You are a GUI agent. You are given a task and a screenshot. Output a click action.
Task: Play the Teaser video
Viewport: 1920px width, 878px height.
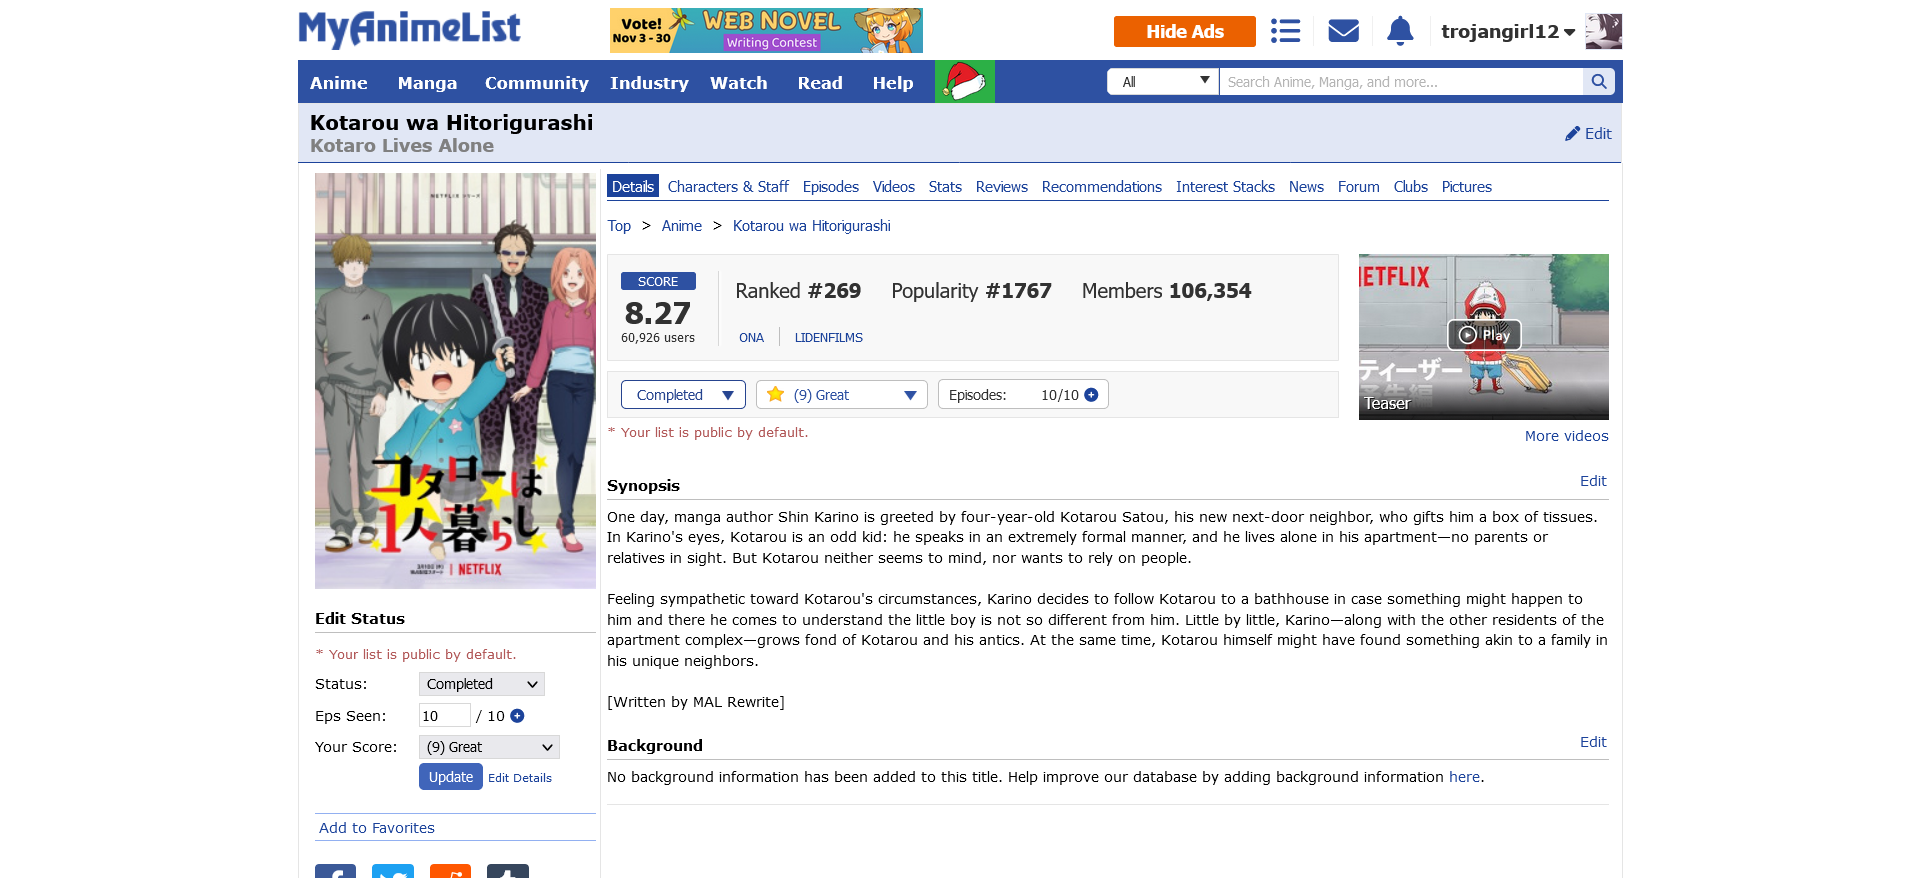(1484, 335)
